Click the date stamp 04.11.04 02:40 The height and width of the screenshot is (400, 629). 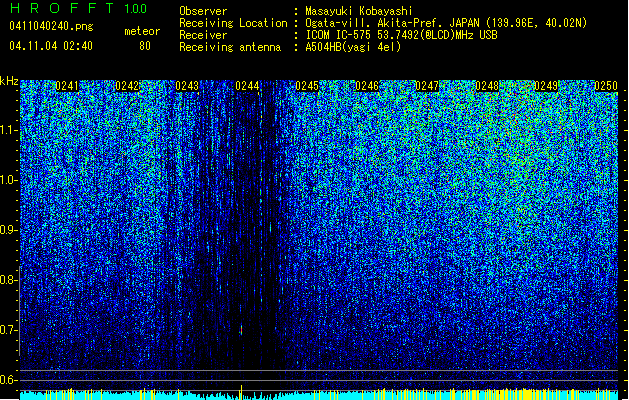pos(51,46)
